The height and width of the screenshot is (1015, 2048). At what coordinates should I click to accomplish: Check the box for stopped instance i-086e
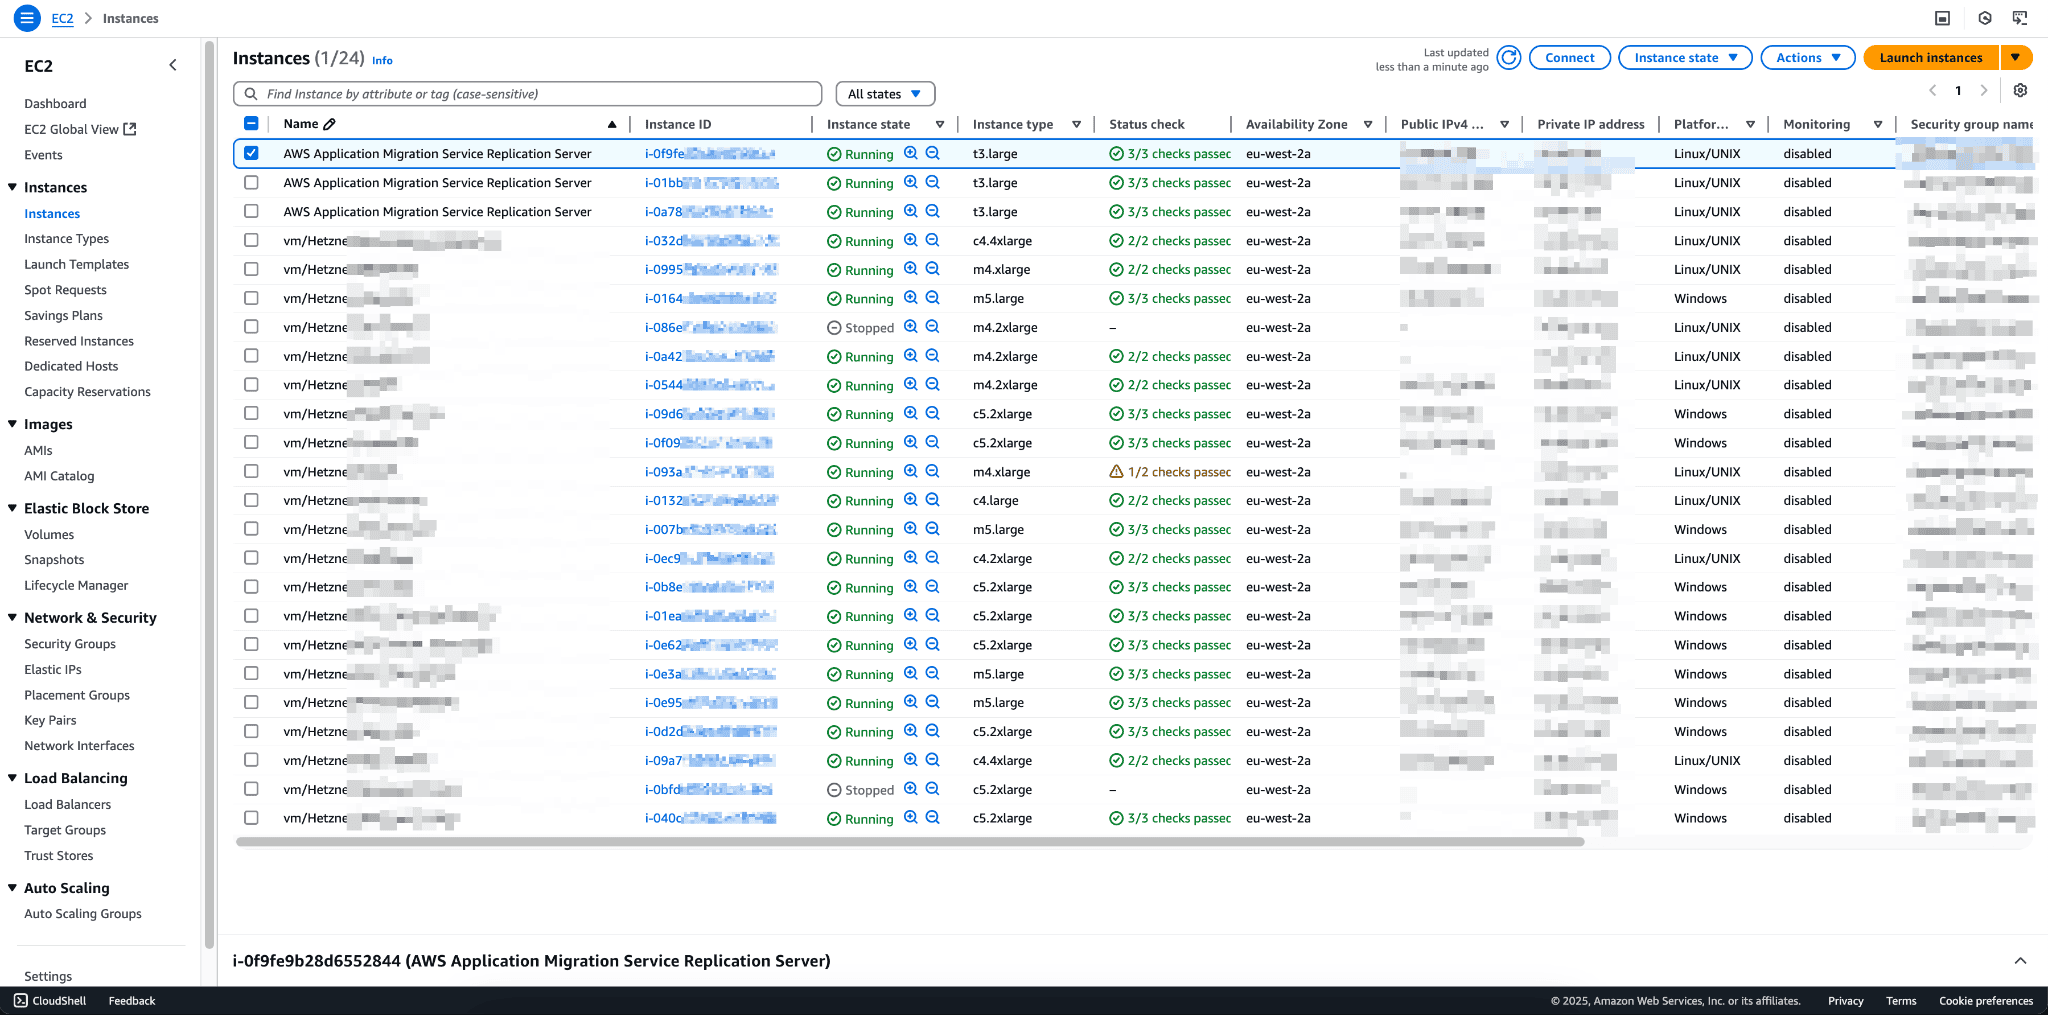251,327
